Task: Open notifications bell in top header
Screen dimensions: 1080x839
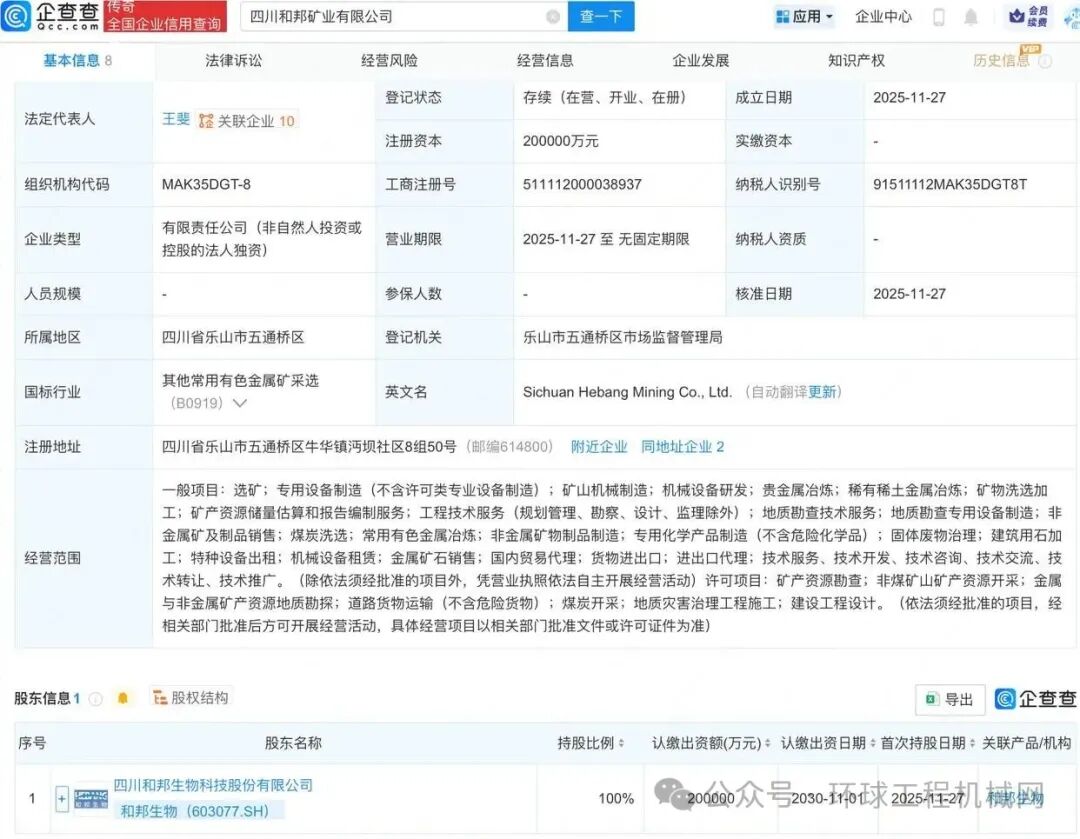Action: [x=970, y=17]
